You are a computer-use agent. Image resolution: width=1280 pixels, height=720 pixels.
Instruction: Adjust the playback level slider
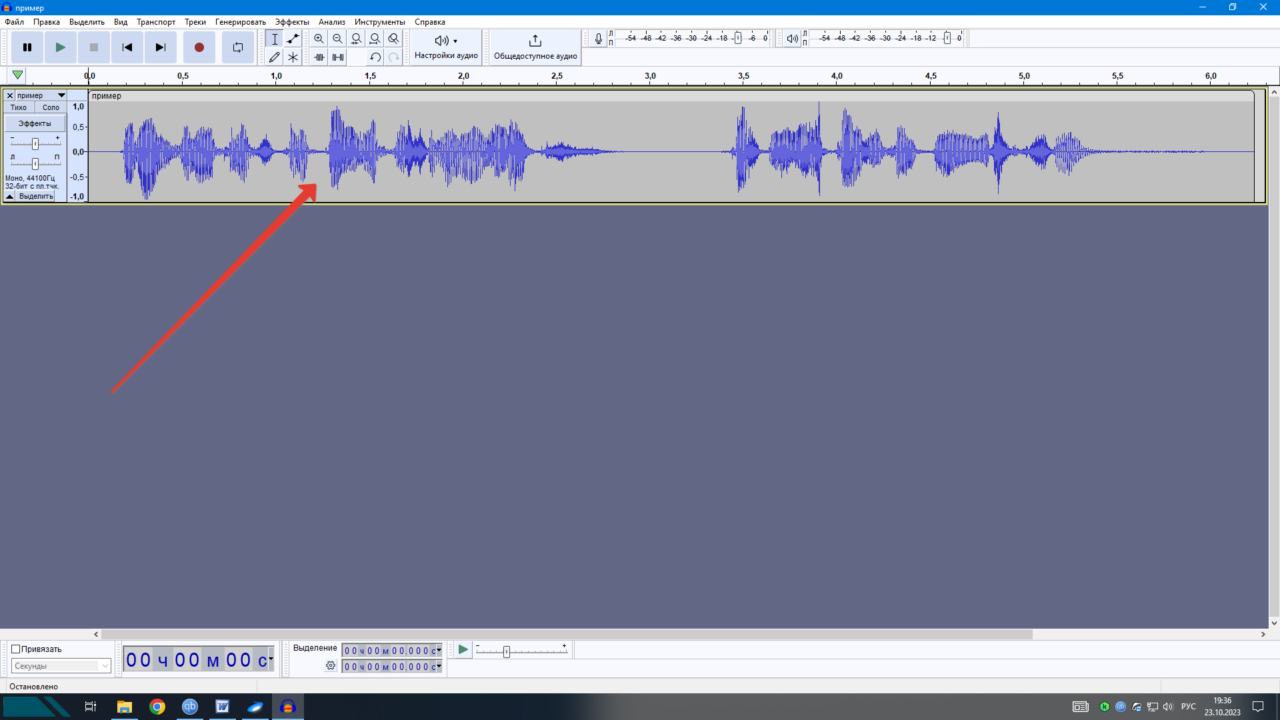tap(946, 38)
